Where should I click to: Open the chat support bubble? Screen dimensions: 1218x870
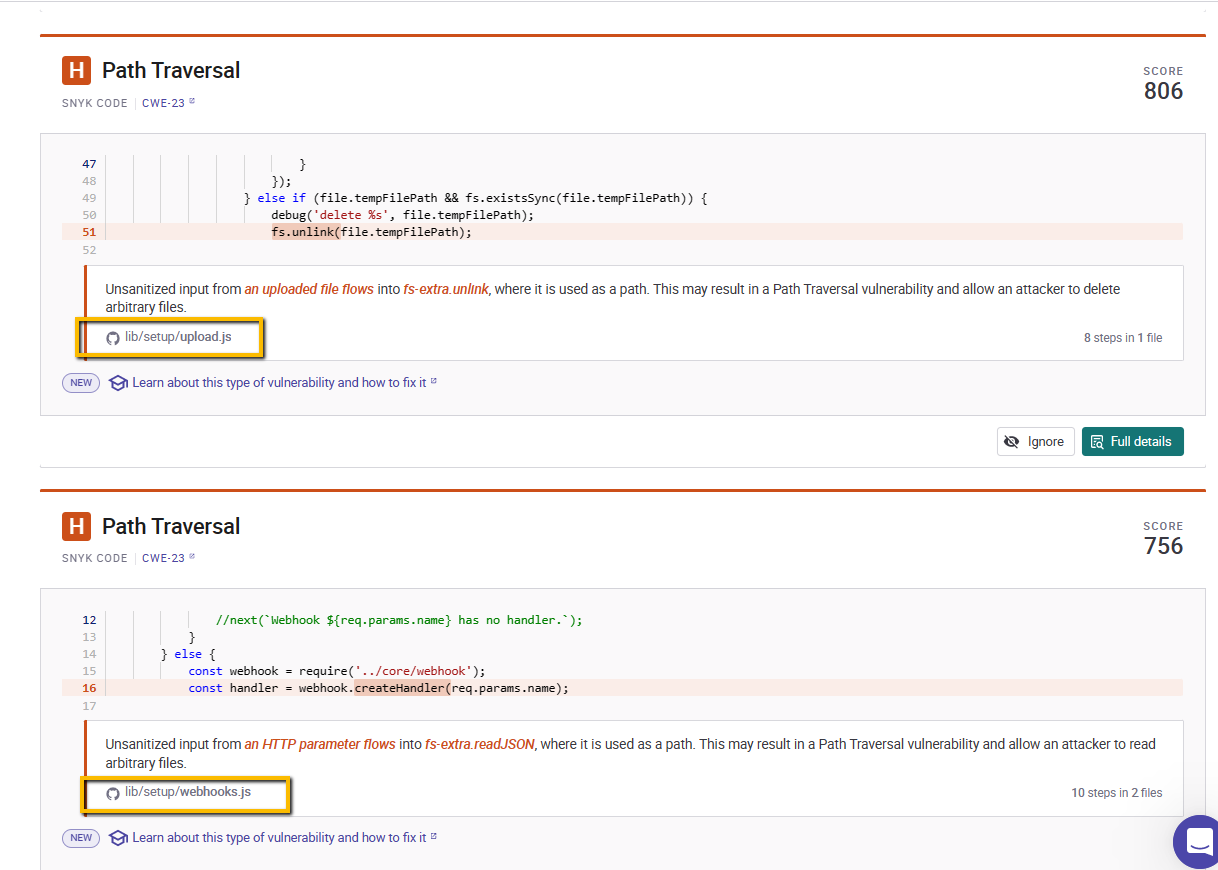1197,843
